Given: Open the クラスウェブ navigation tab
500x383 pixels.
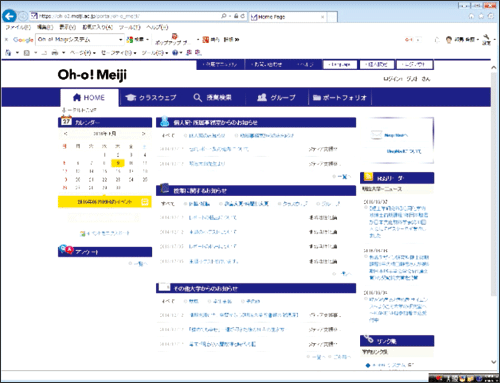Looking at the screenshot, I should click(151, 98).
